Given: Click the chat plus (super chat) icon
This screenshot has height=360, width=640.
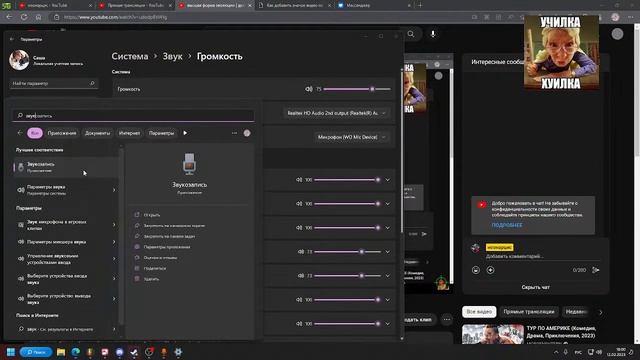Looking at the screenshot, I should coord(491,270).
